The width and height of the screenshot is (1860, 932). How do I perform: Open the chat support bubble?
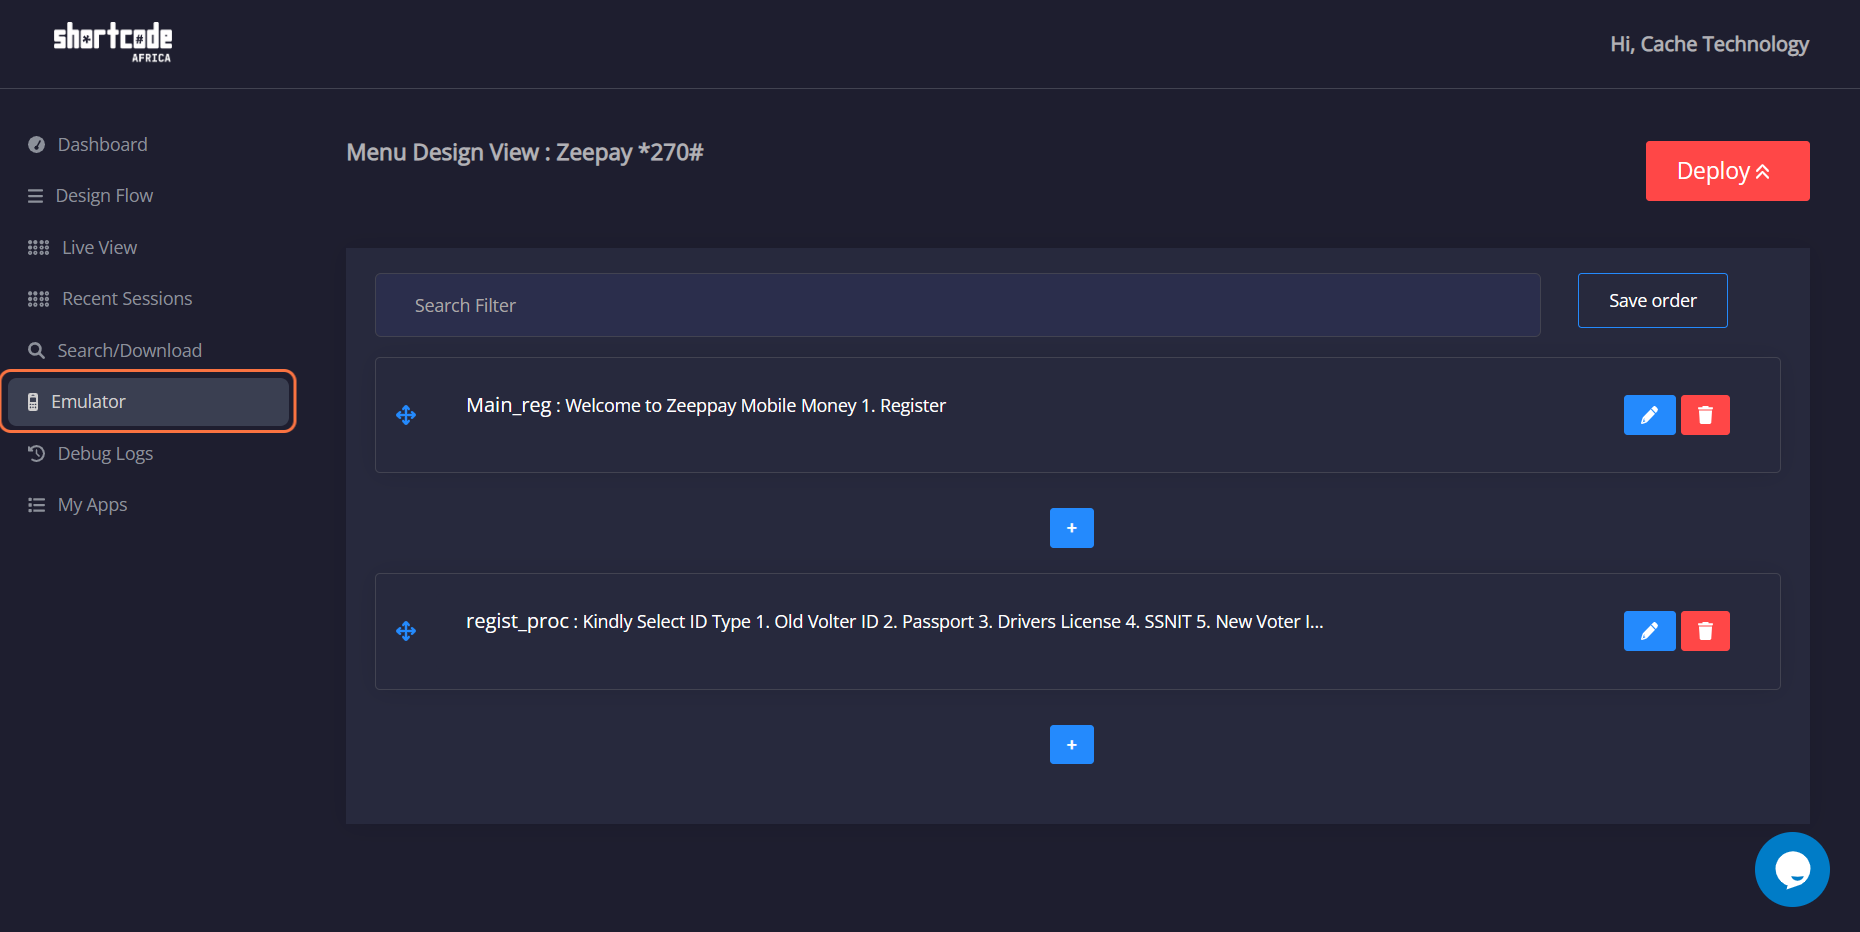[x=1792, y=869]
